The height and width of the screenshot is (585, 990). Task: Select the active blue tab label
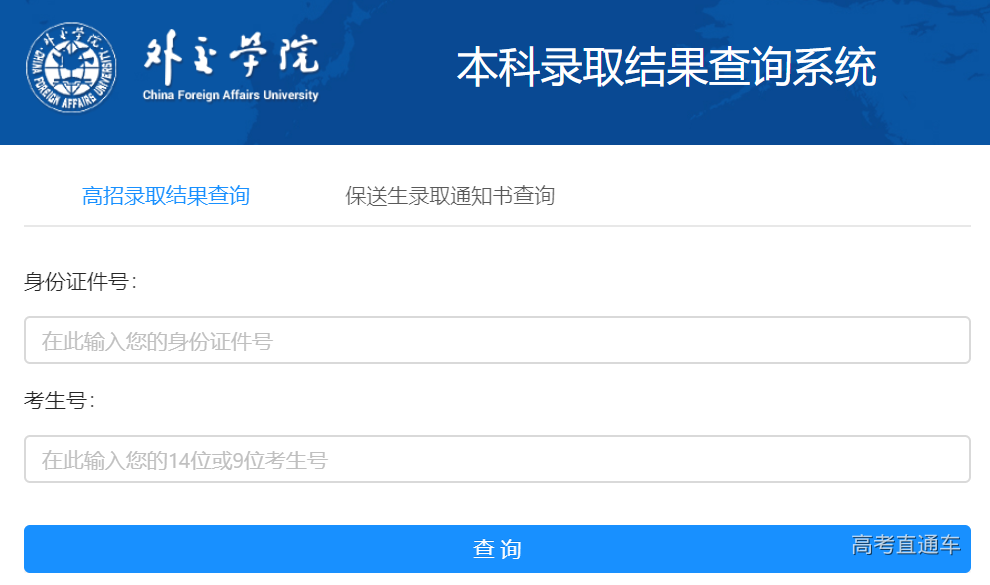tap(166, 196)
